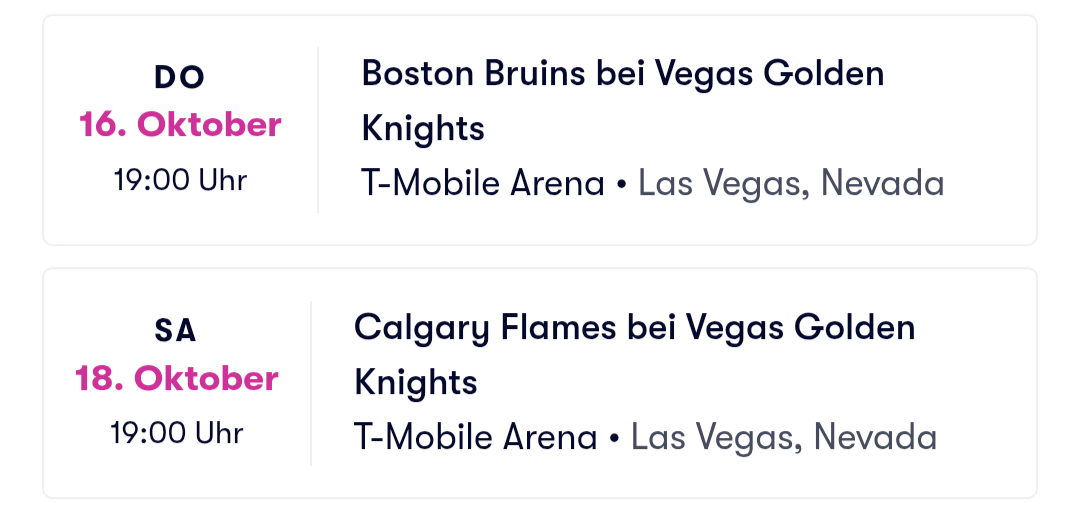Click the word Knights in the Flames card
The height and width of the screenshot is (516, 1080).
coord(415,383)
